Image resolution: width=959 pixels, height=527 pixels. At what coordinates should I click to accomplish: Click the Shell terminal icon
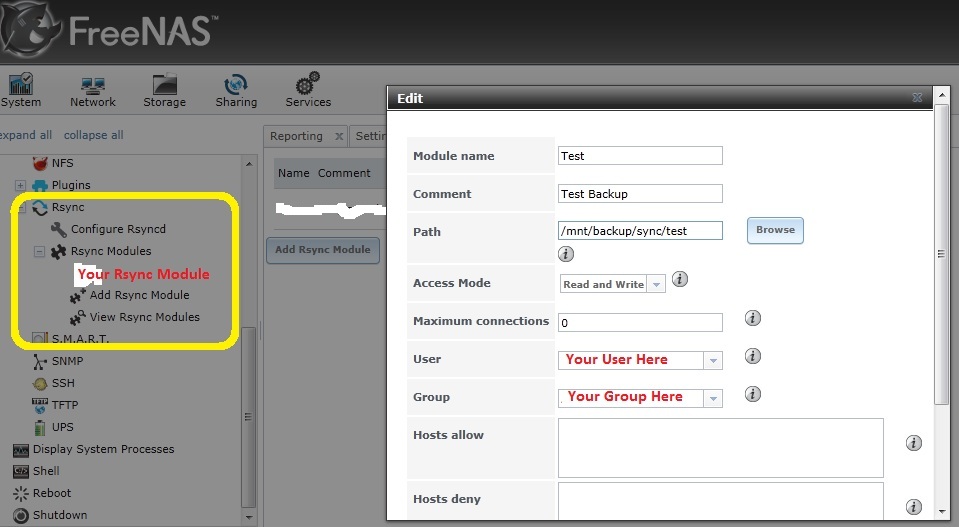point(21,471)
